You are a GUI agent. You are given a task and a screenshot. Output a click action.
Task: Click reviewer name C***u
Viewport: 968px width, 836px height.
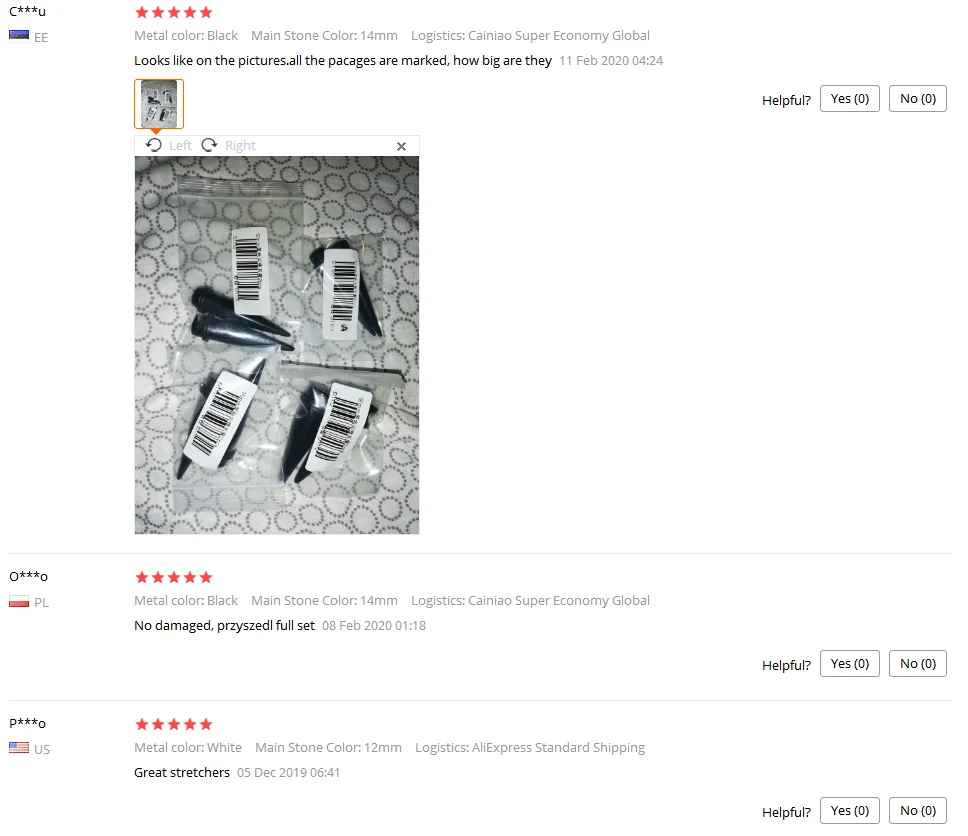[x=27, y=11]
